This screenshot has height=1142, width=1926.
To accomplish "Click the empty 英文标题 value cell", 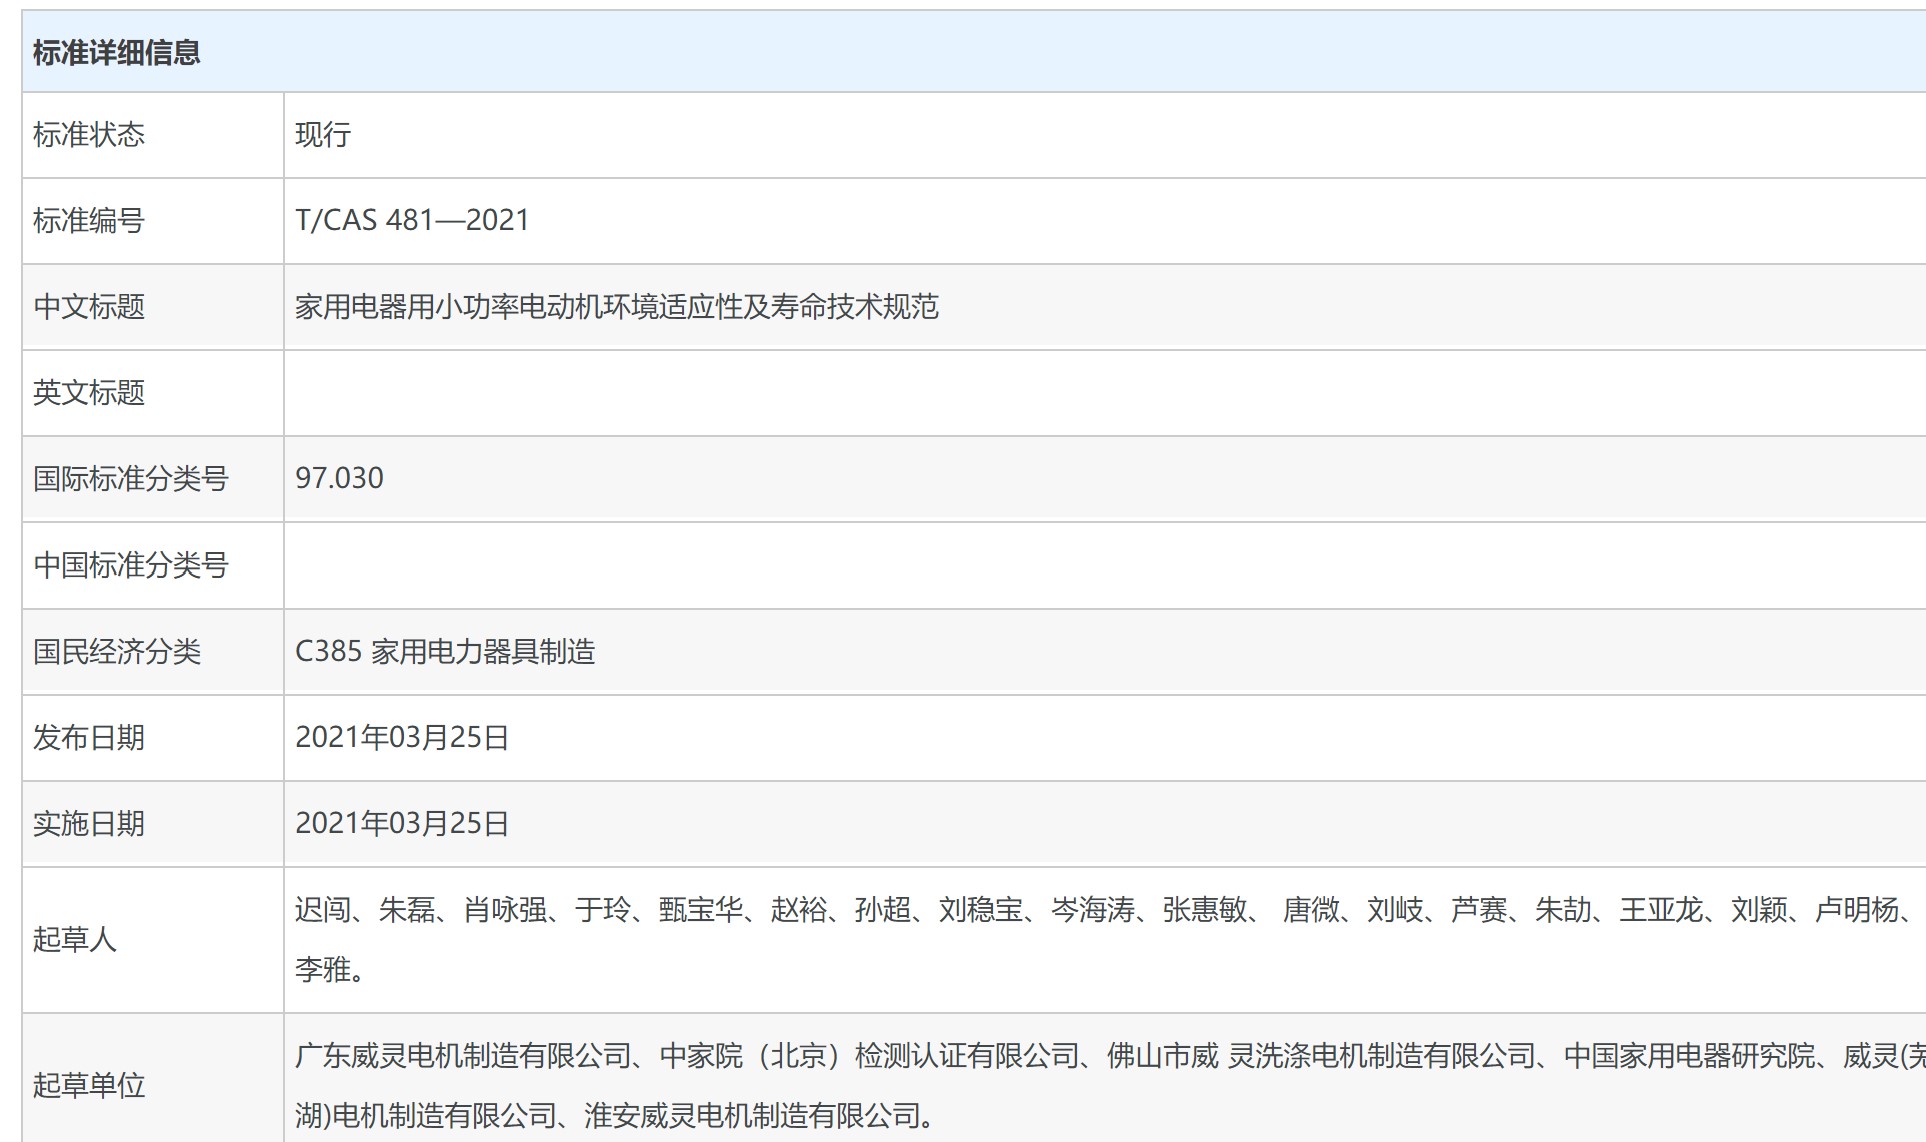I will click(x=1100, y=393).
